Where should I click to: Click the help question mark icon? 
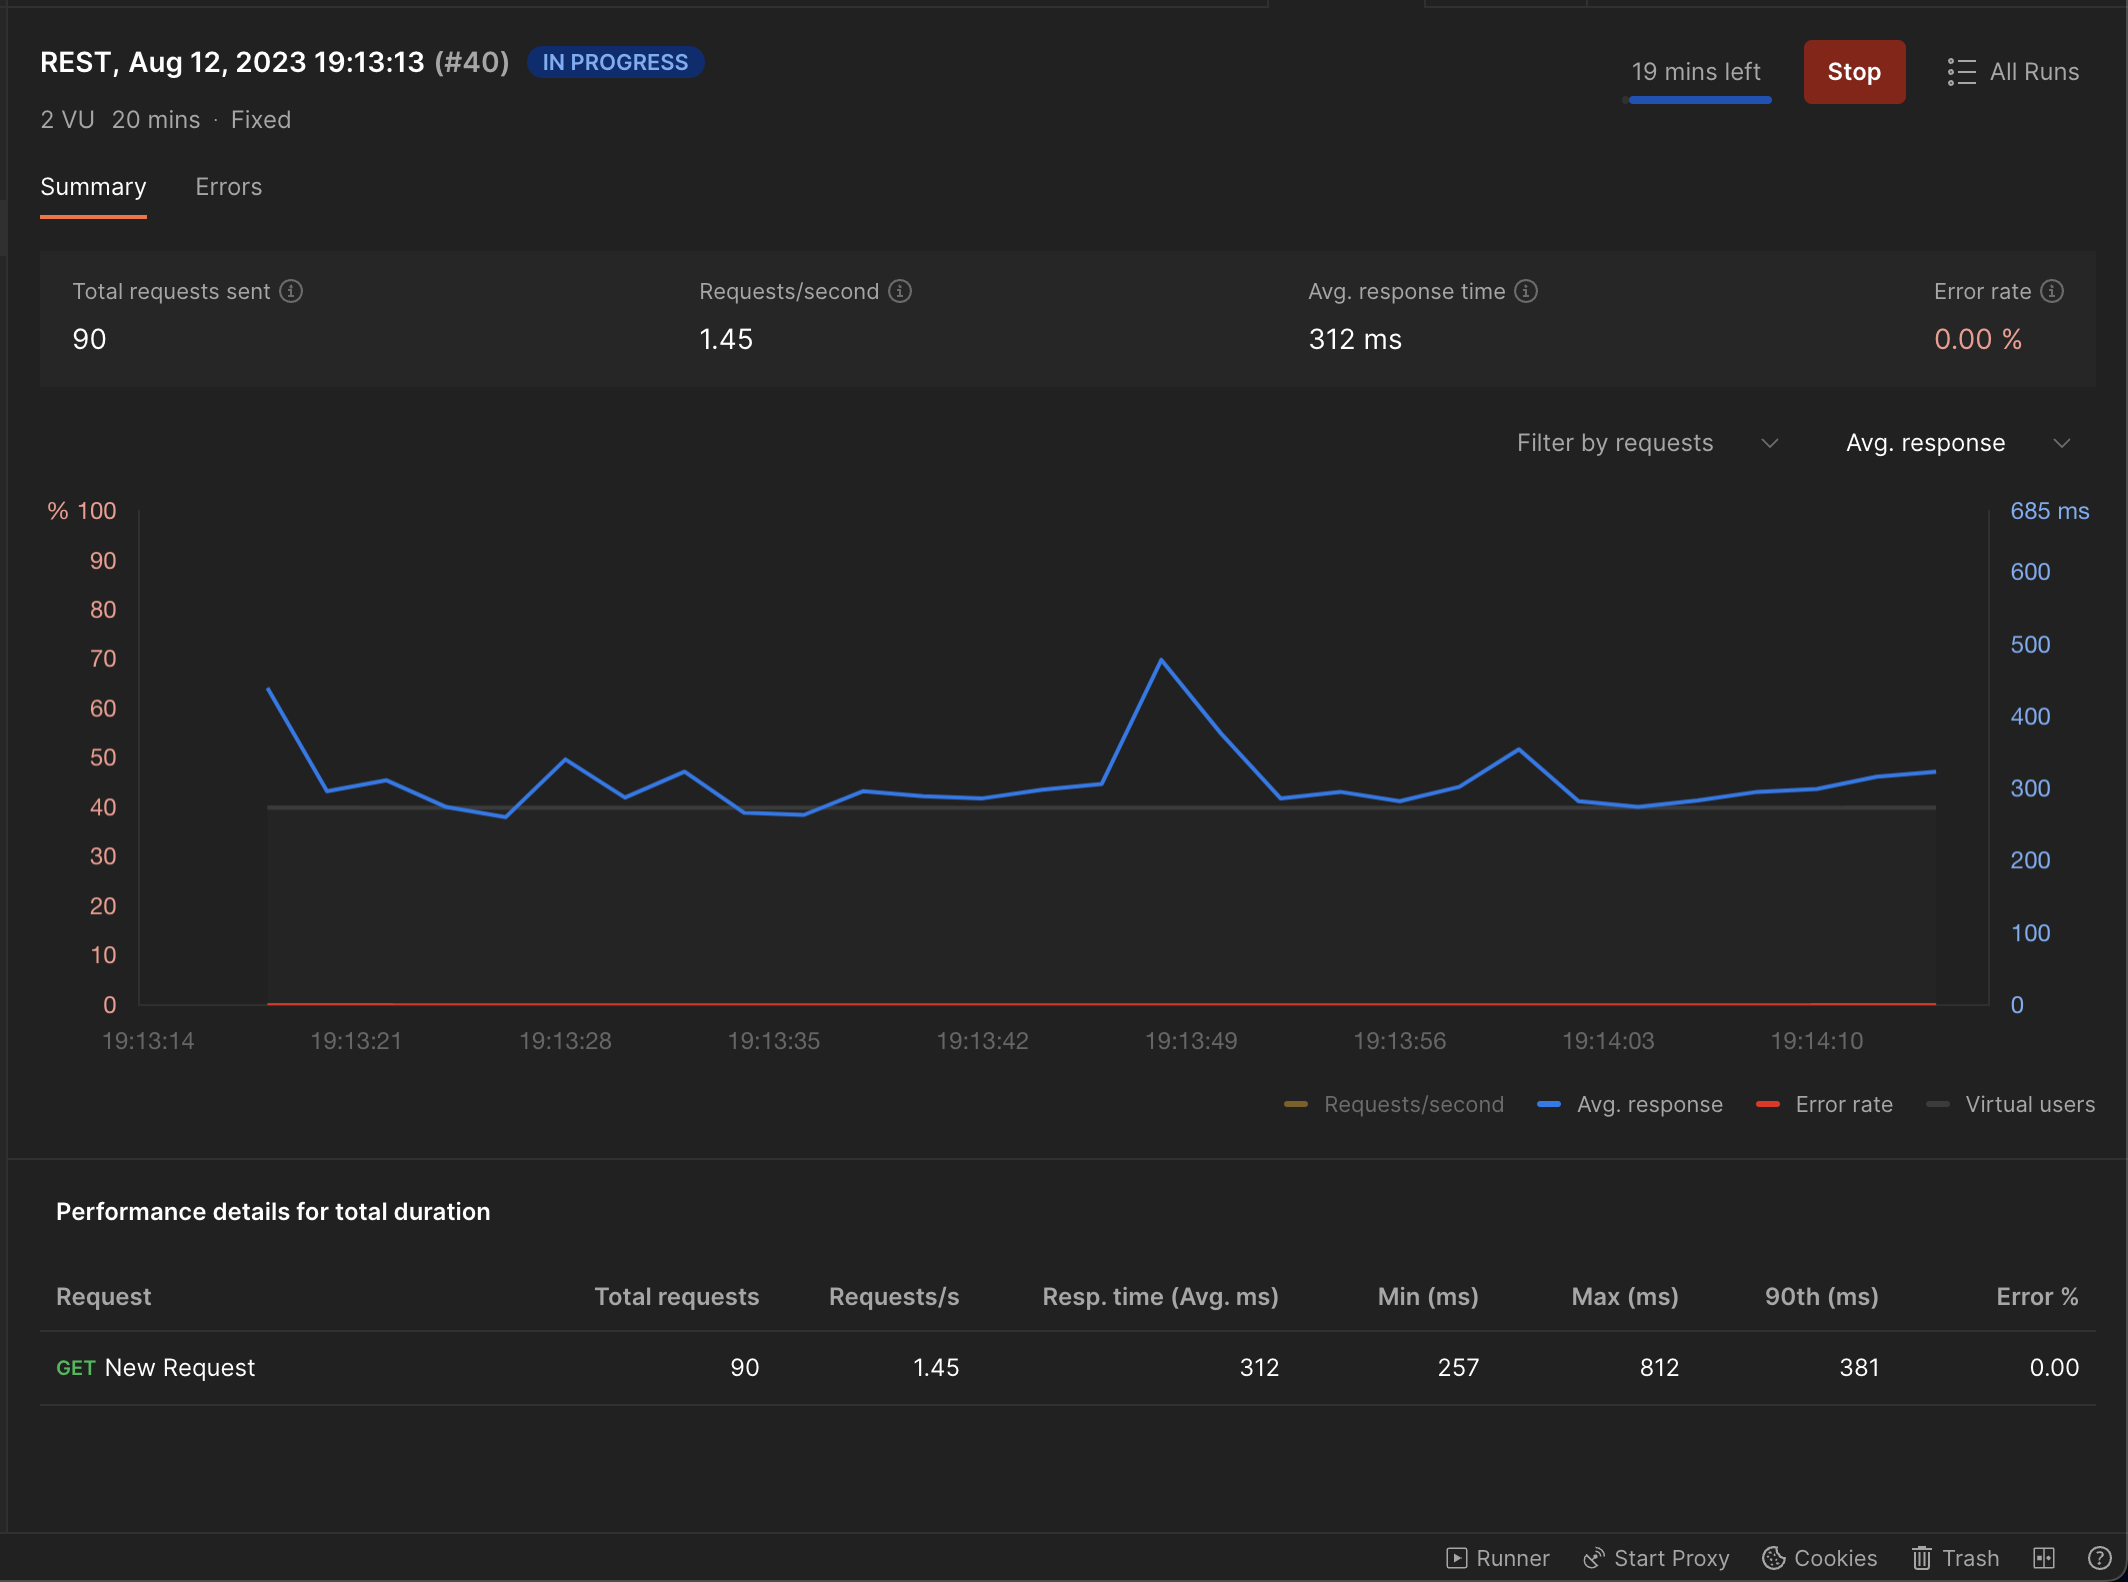pyautogui.click(x=2099, y=1558)
